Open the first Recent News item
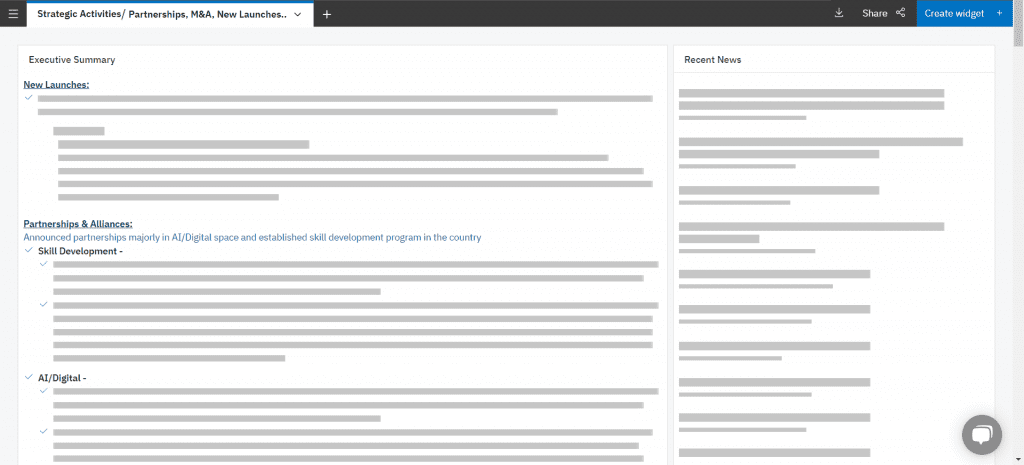The width and height of the screenshot is (1024, 465). (x=810, y=99)
